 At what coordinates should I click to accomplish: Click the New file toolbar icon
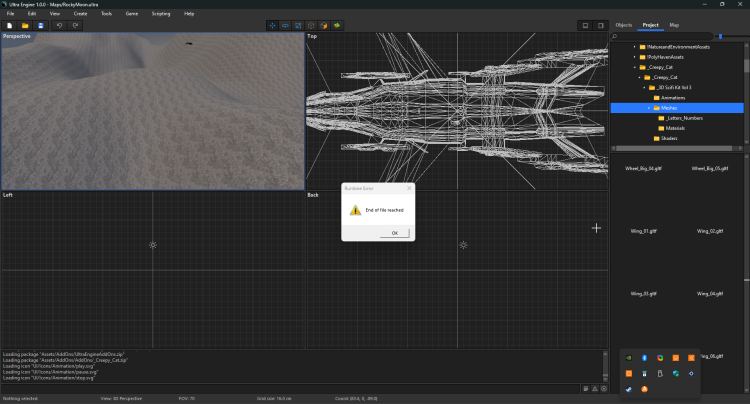tap(9, 25)
